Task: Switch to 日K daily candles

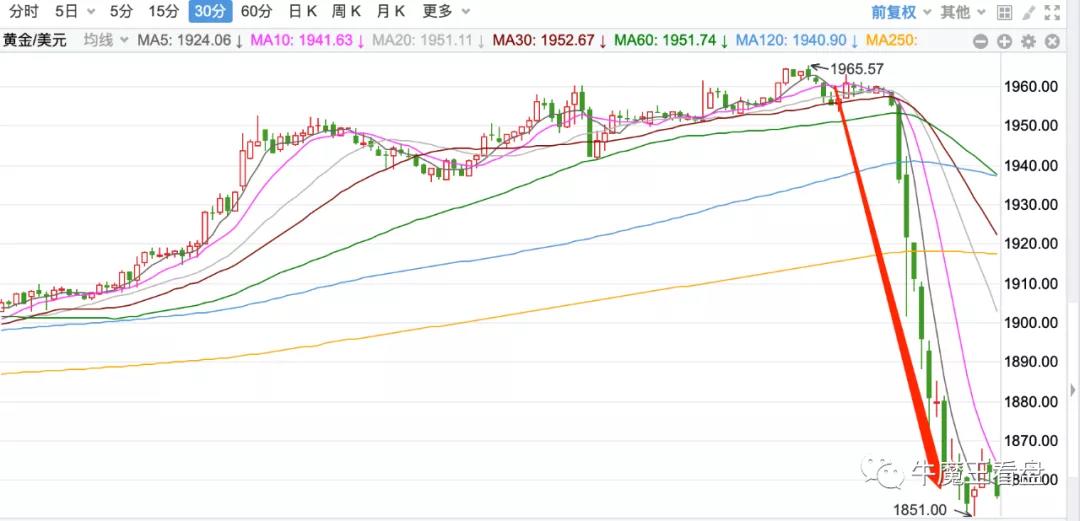Action: 302,11
